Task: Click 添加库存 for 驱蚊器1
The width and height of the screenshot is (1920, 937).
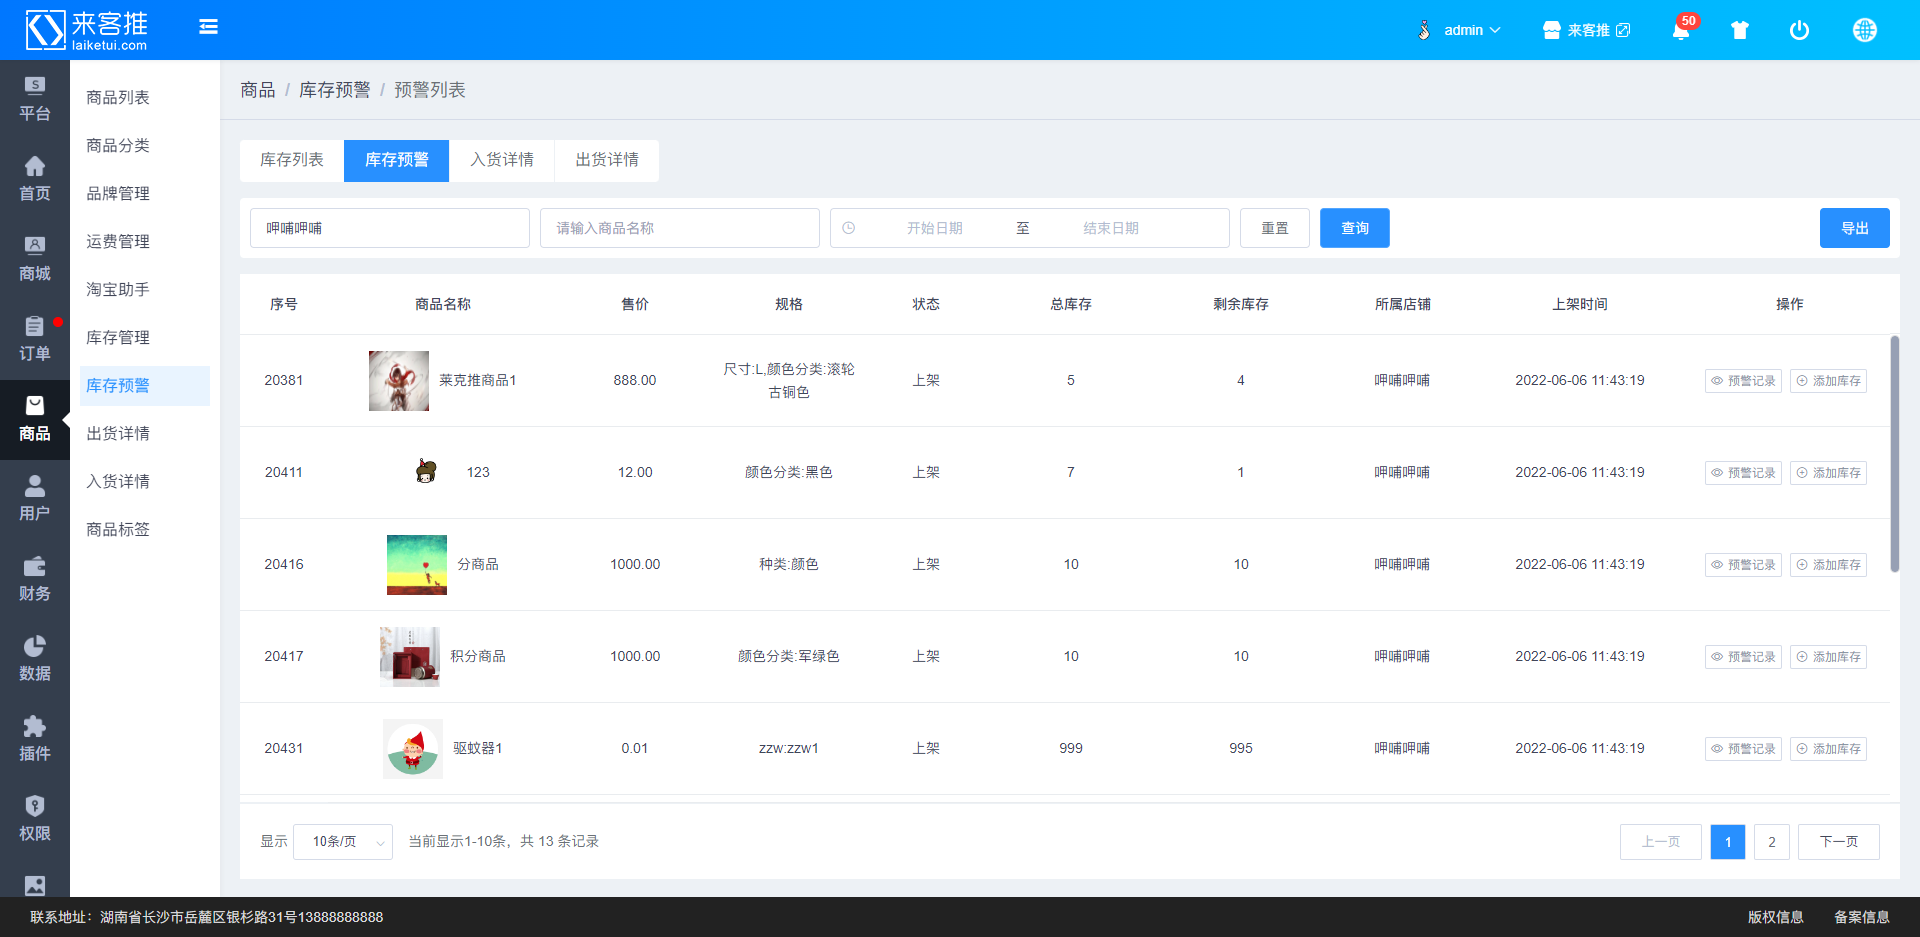Action: tap(1828, 749)
